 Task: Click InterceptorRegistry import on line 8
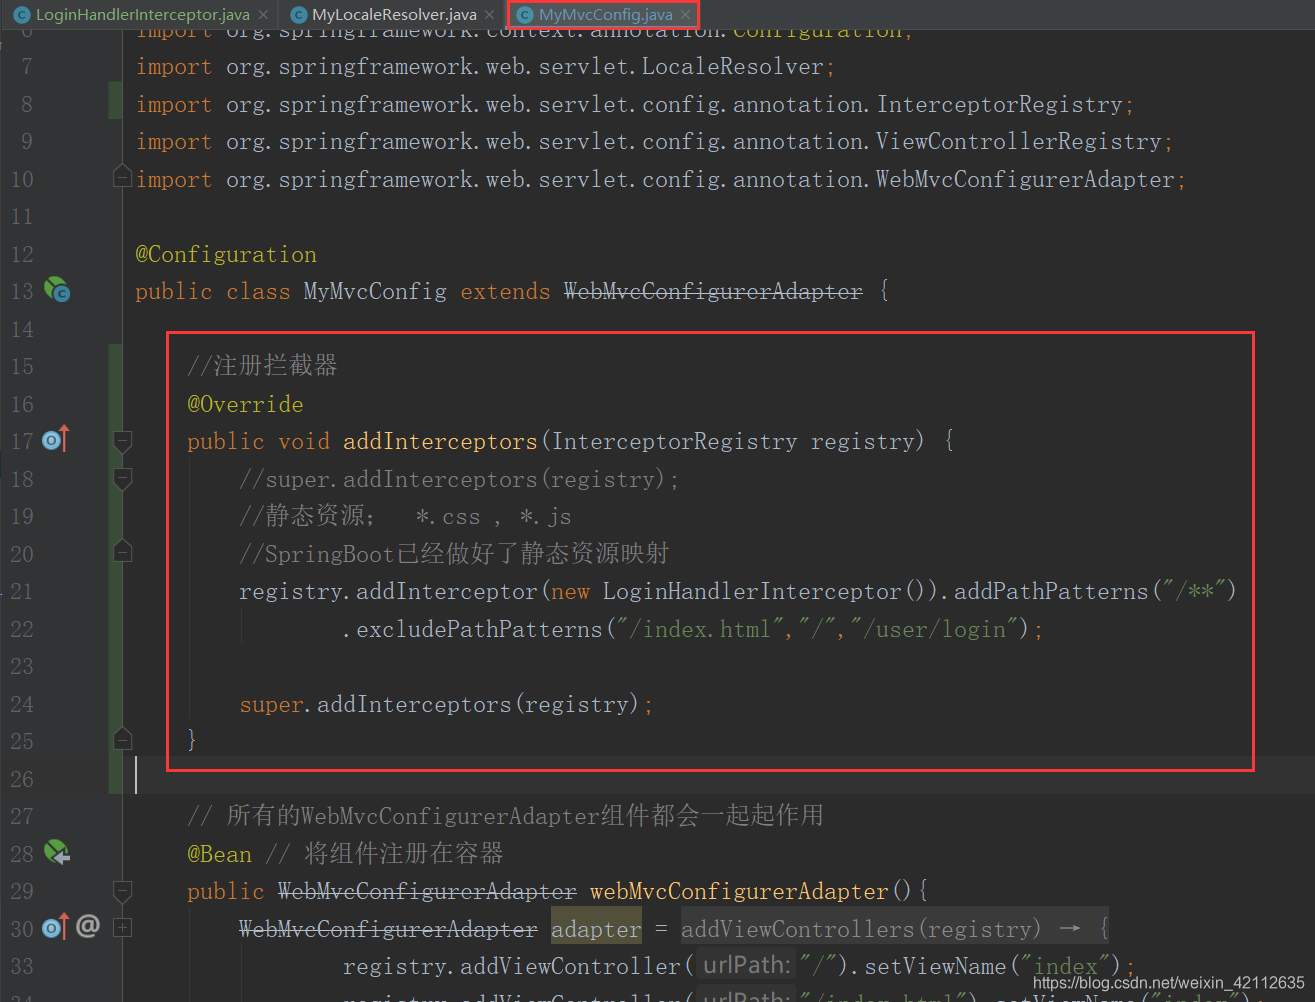click(1000, 104)
